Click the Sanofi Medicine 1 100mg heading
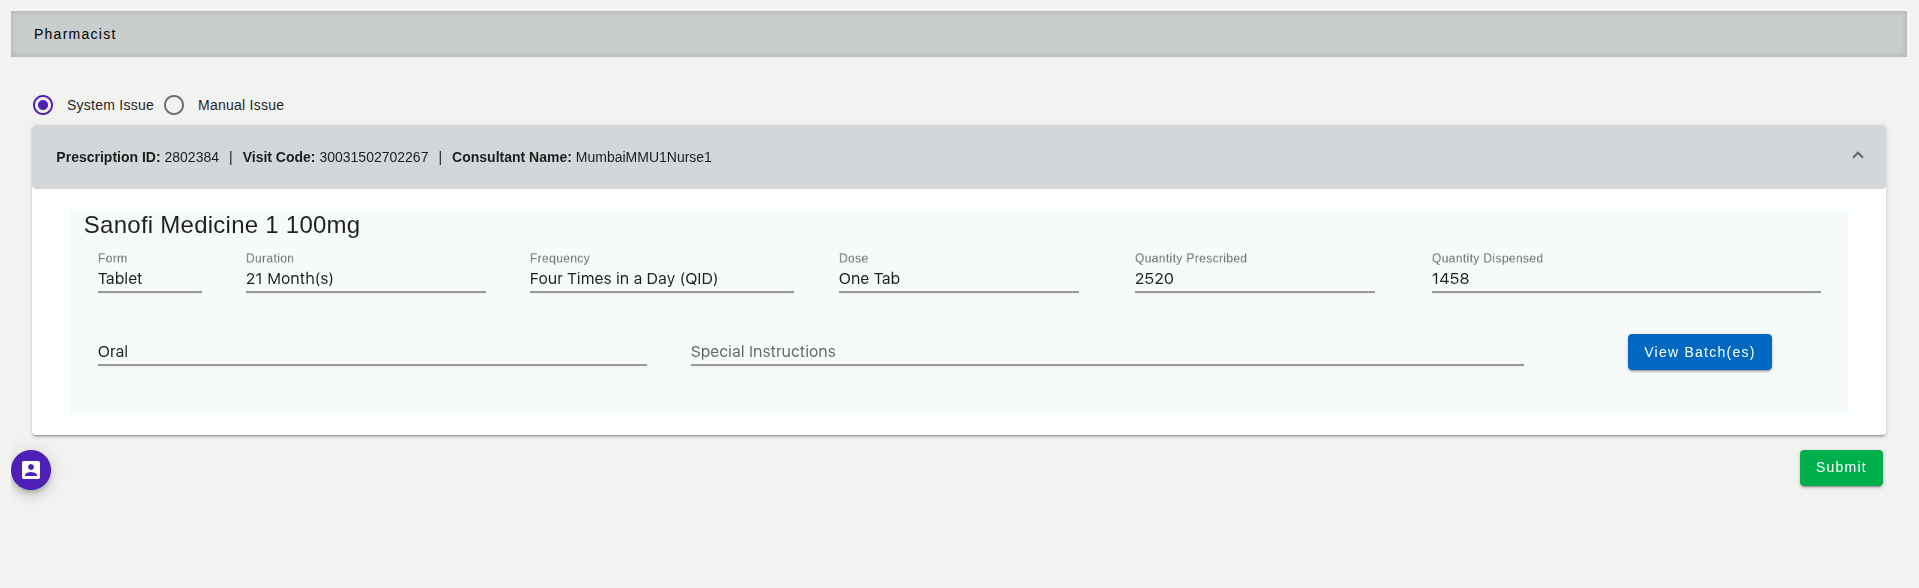 pyautogui.click(x=222, y=225)
